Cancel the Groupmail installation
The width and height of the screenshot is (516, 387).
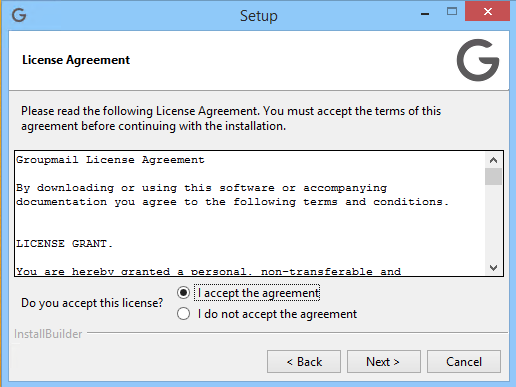464,361
